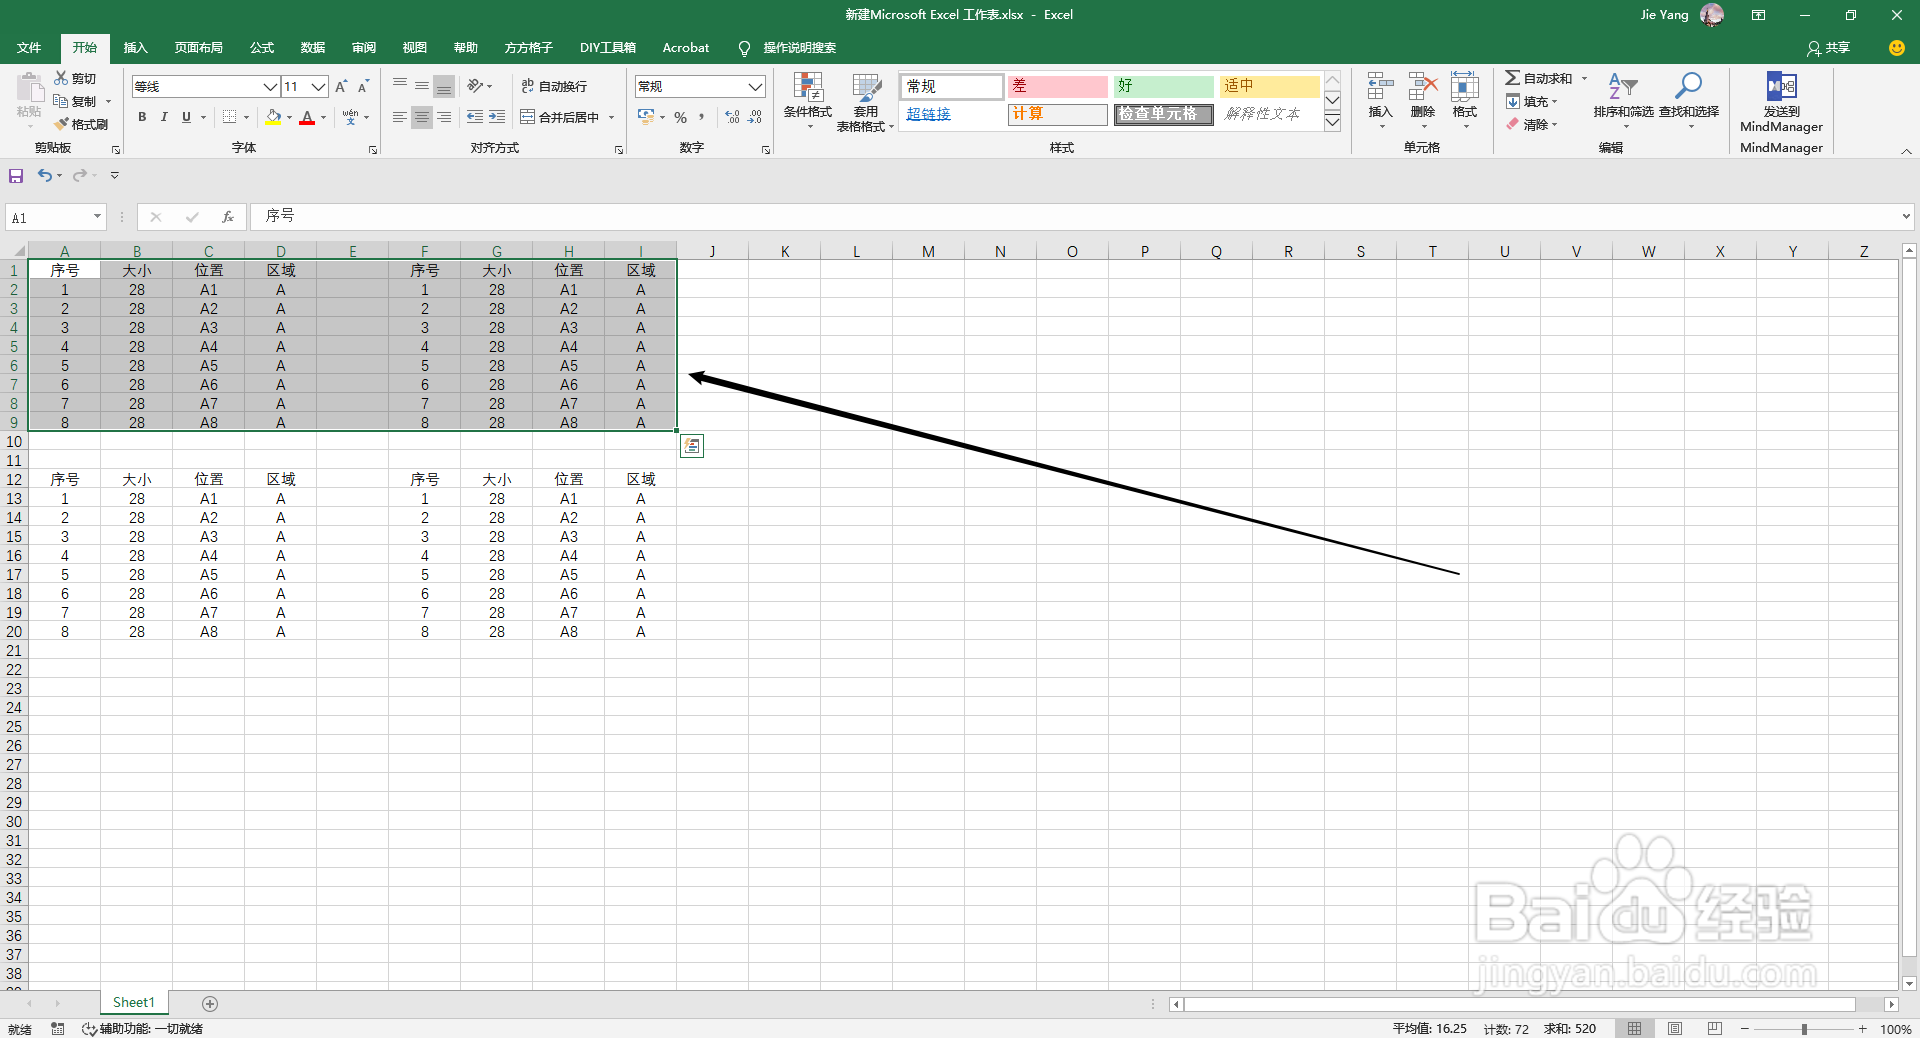Click the Clear button
Viewport: 1920px width, 1038px height.
click(x=1533, y=125)
